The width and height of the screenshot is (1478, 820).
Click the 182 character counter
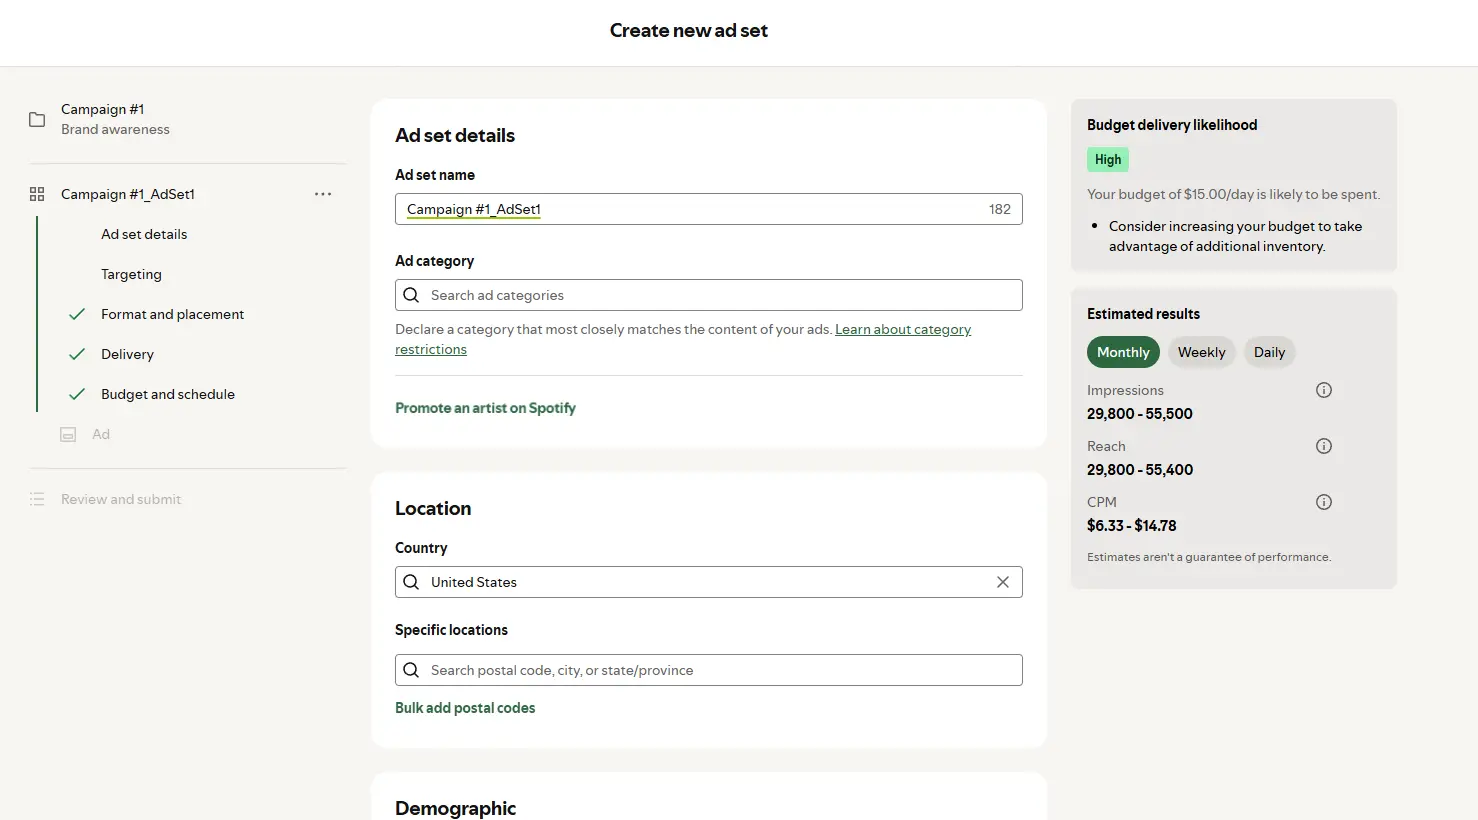click(1000, 209)
